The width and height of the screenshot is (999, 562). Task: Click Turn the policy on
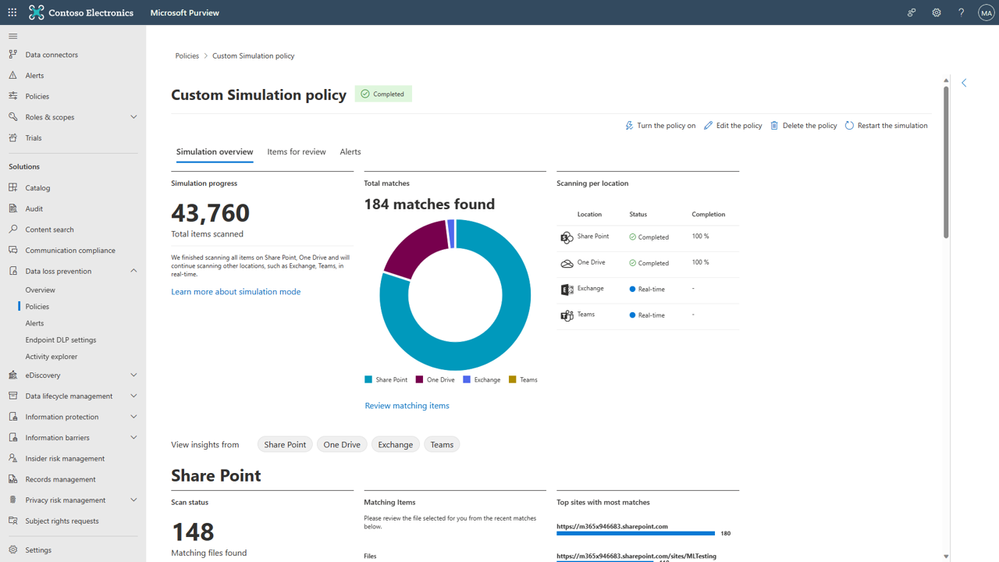point(660,126)
